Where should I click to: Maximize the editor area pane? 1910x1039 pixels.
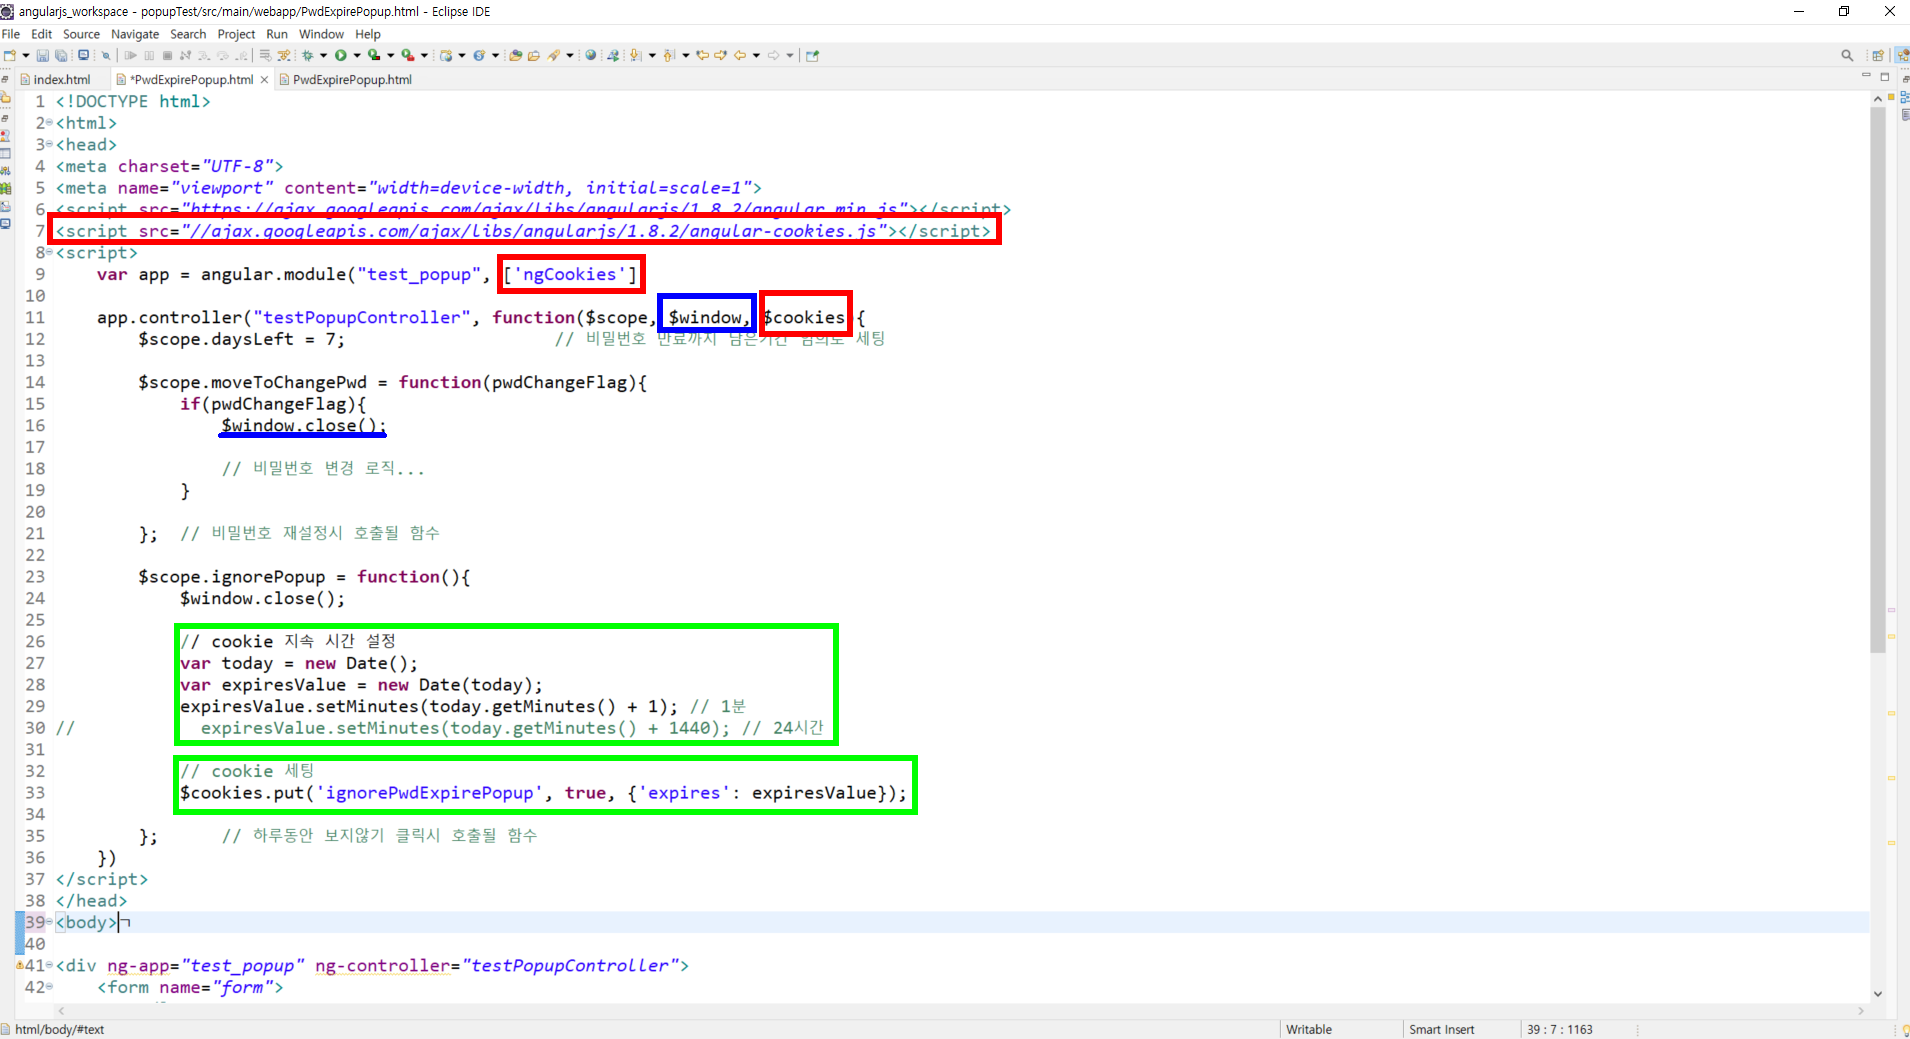(x=1885, y=77)
